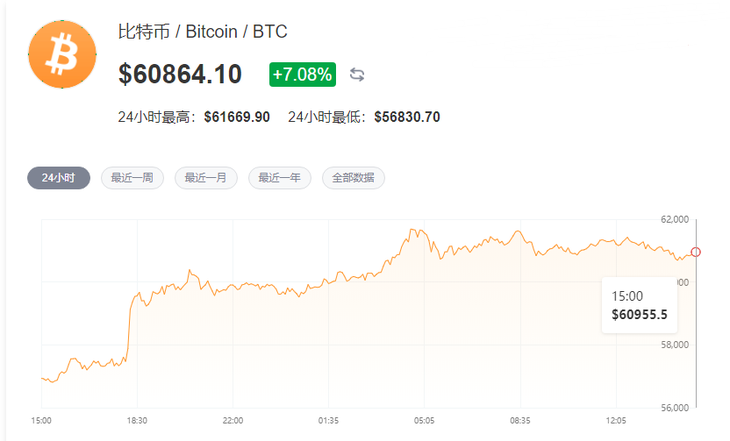This screenshot has height=441, width=730.
Task: Click the 05:05 x-axis time label
Action: pyautogui.click(x=425, y=421)
